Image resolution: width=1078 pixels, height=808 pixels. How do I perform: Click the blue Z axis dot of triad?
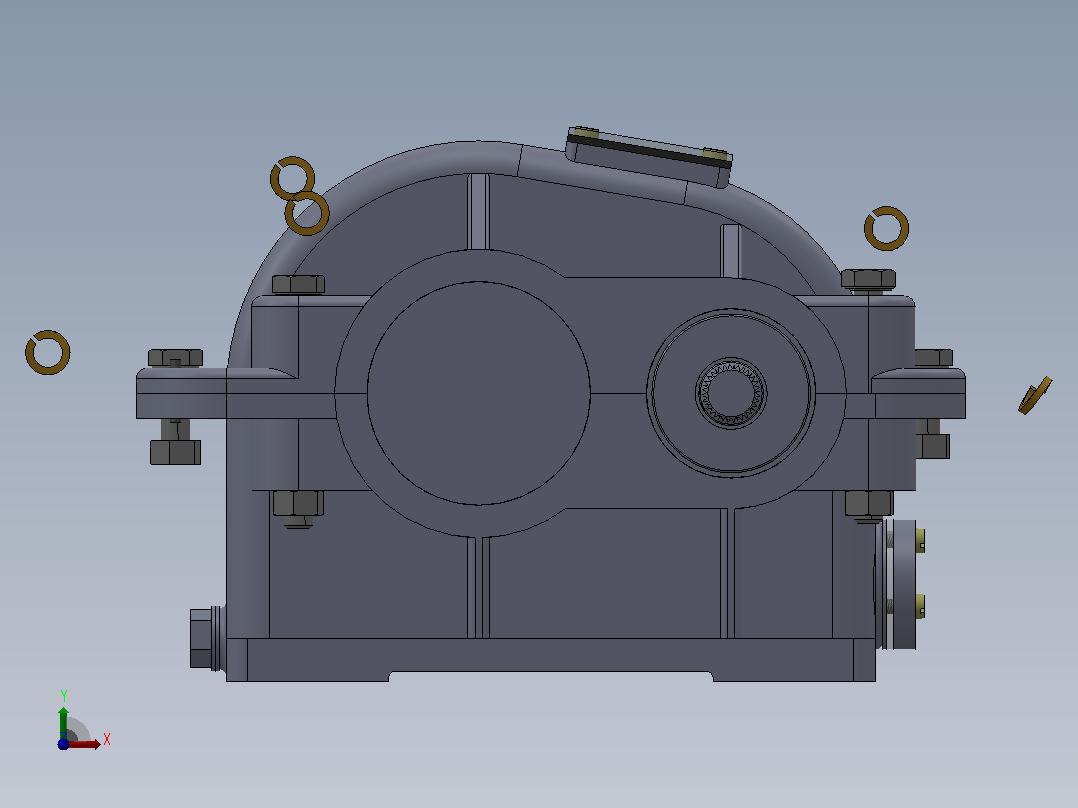click(x=63, y=744)
